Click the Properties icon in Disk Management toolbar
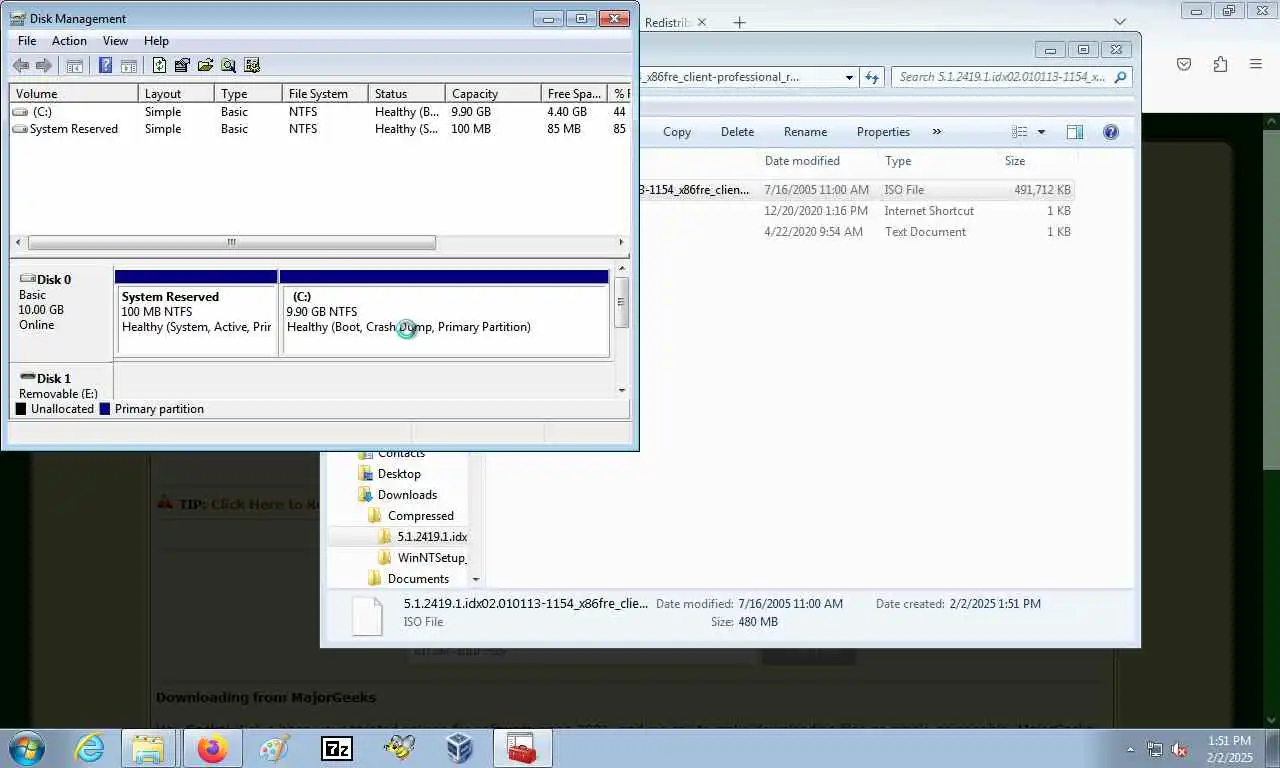 182,66
